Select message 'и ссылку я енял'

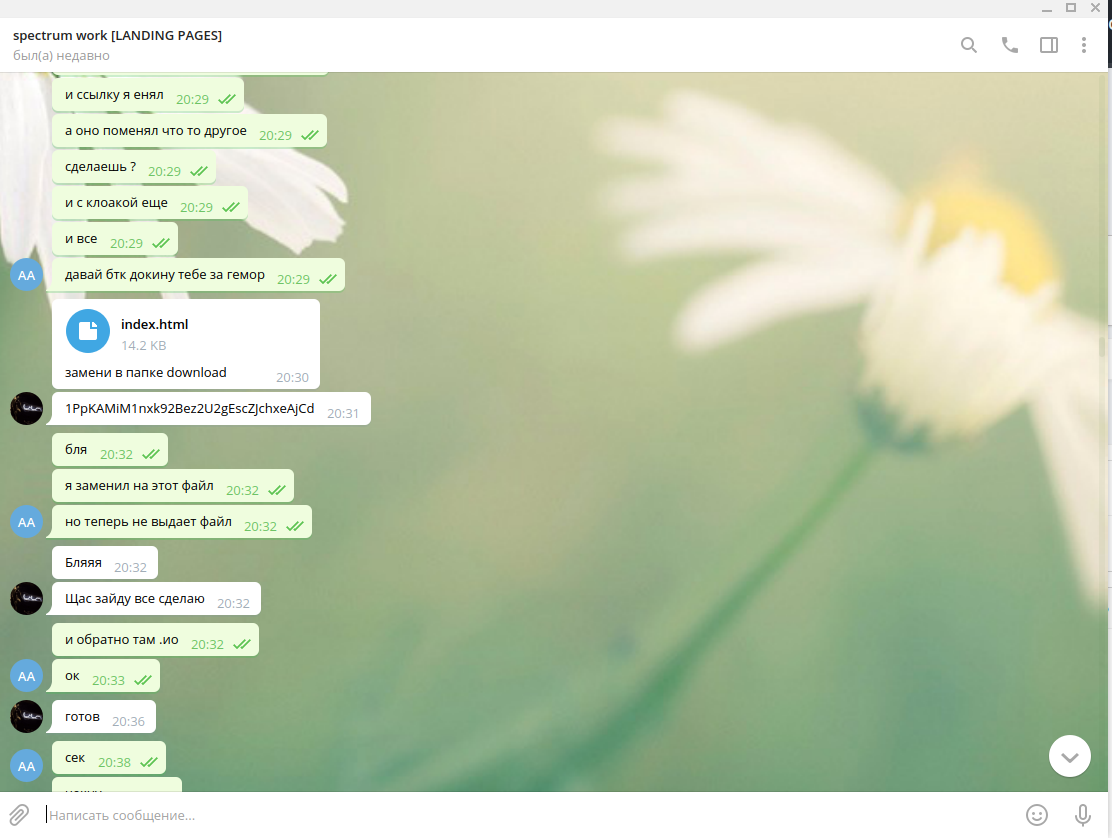click(x=148, y=96)
